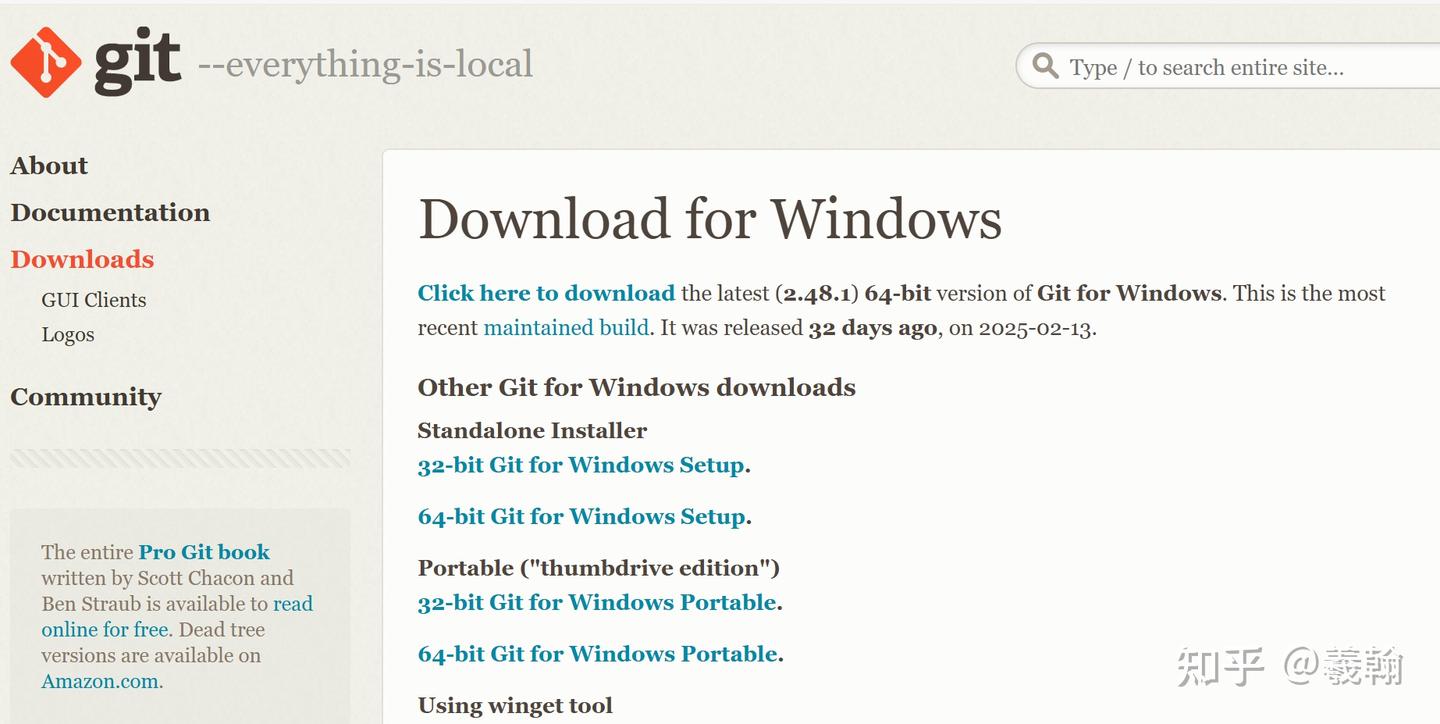This screenshot has height=724, width=1440.
Task: Click the Download for Windows heading
Action: click(710, 219)
